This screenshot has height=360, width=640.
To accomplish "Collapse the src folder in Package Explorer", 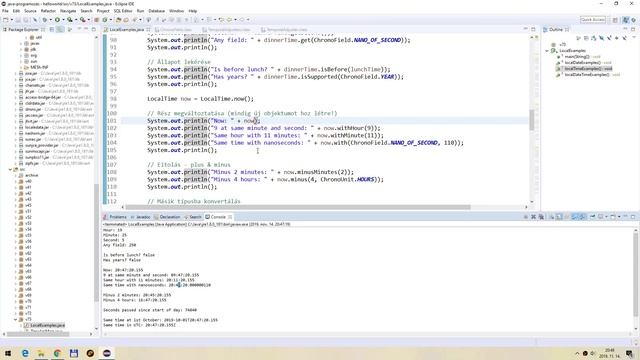I will click(x=10, y=169).
